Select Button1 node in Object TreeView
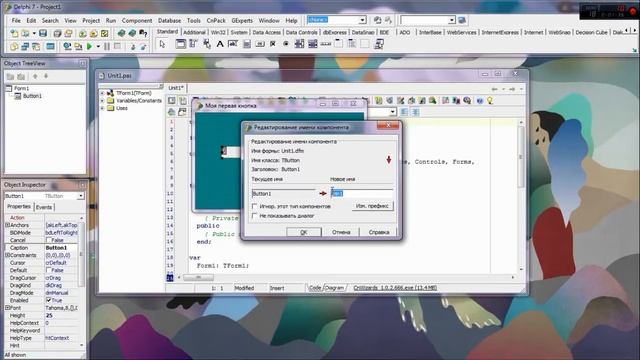Screen dimensions: 640x360 coord(32,96)
